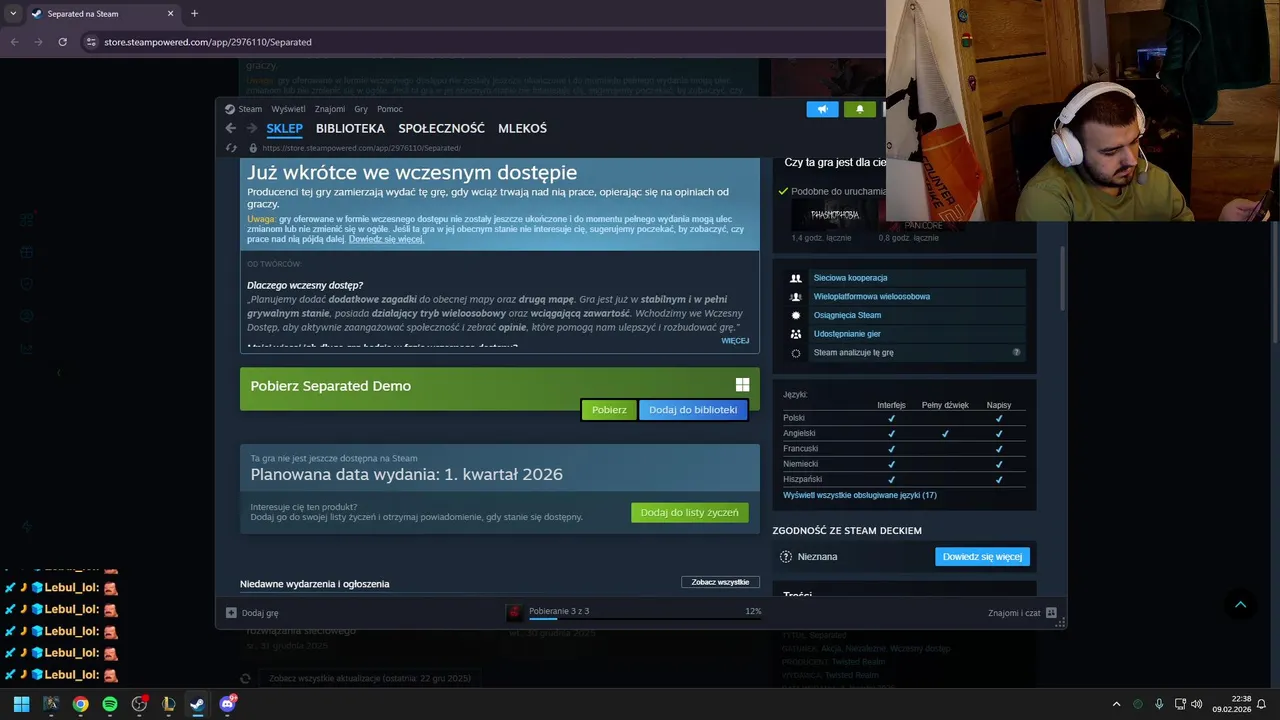Click the Nieznana Deck compatibility icon
The image size is (1280, 720).
tap(786, 557)
